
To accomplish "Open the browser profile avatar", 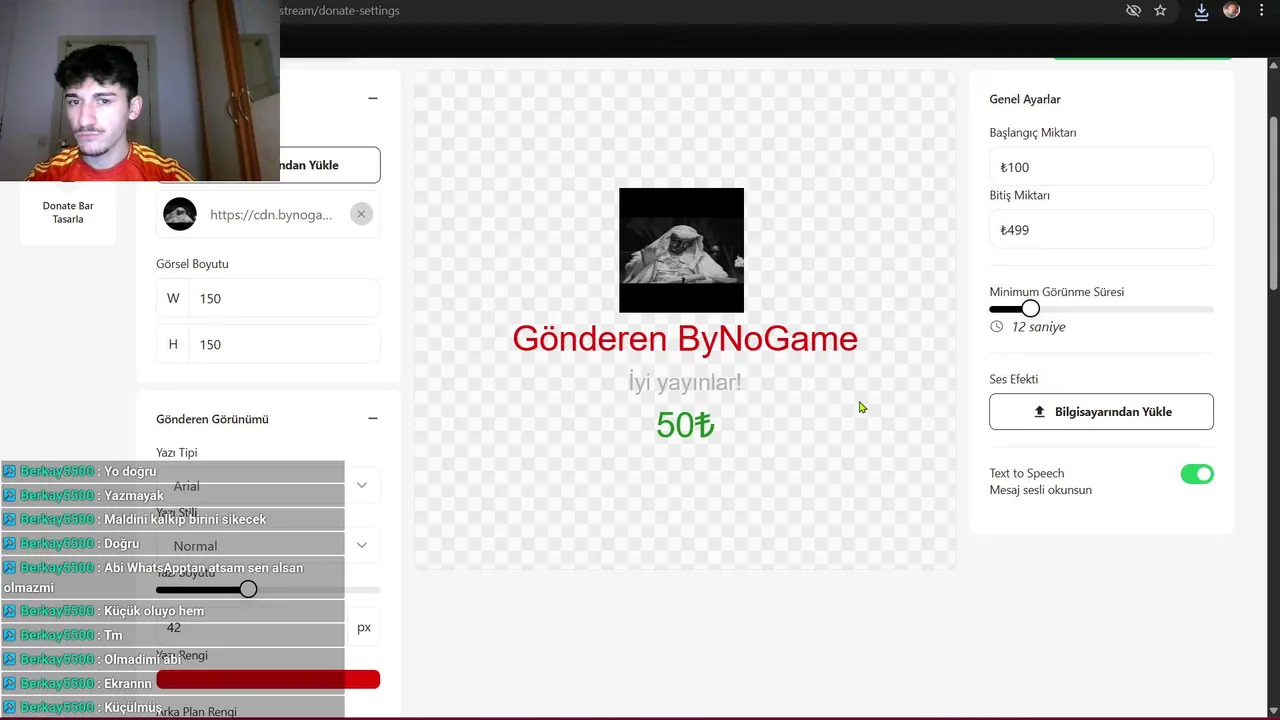I will pyautogui.click(x=1231, y=10).
